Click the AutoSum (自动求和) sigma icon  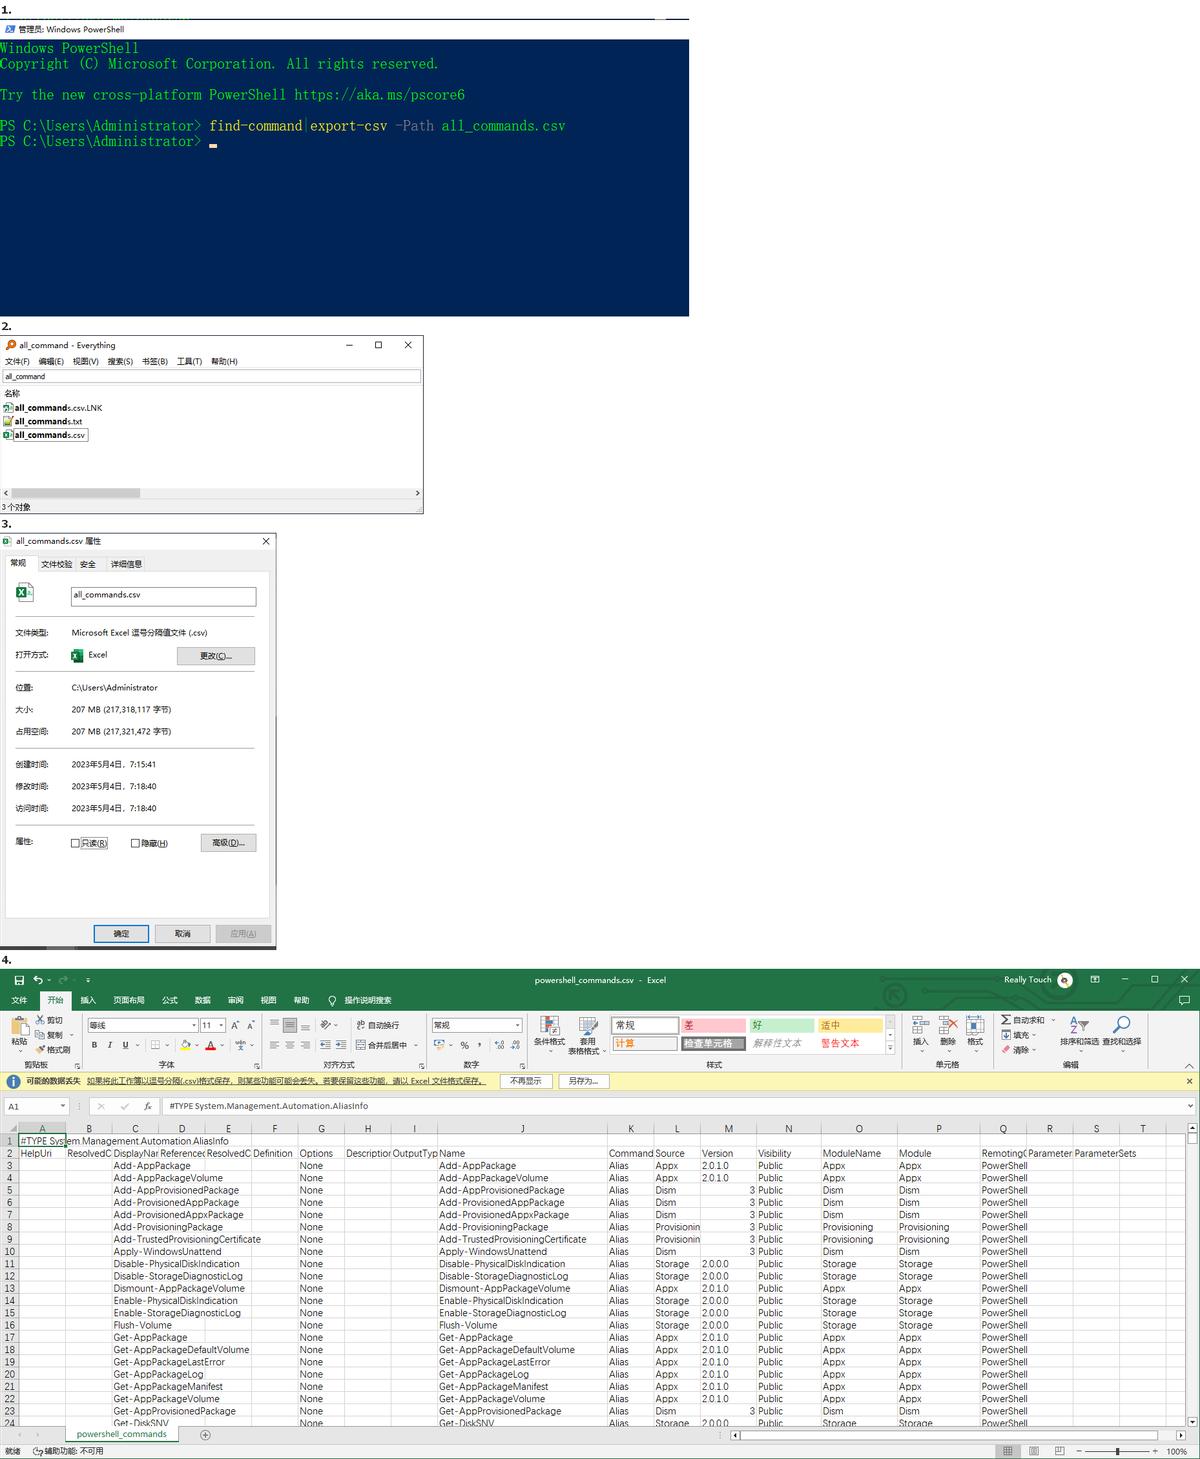[1006, 1020]
